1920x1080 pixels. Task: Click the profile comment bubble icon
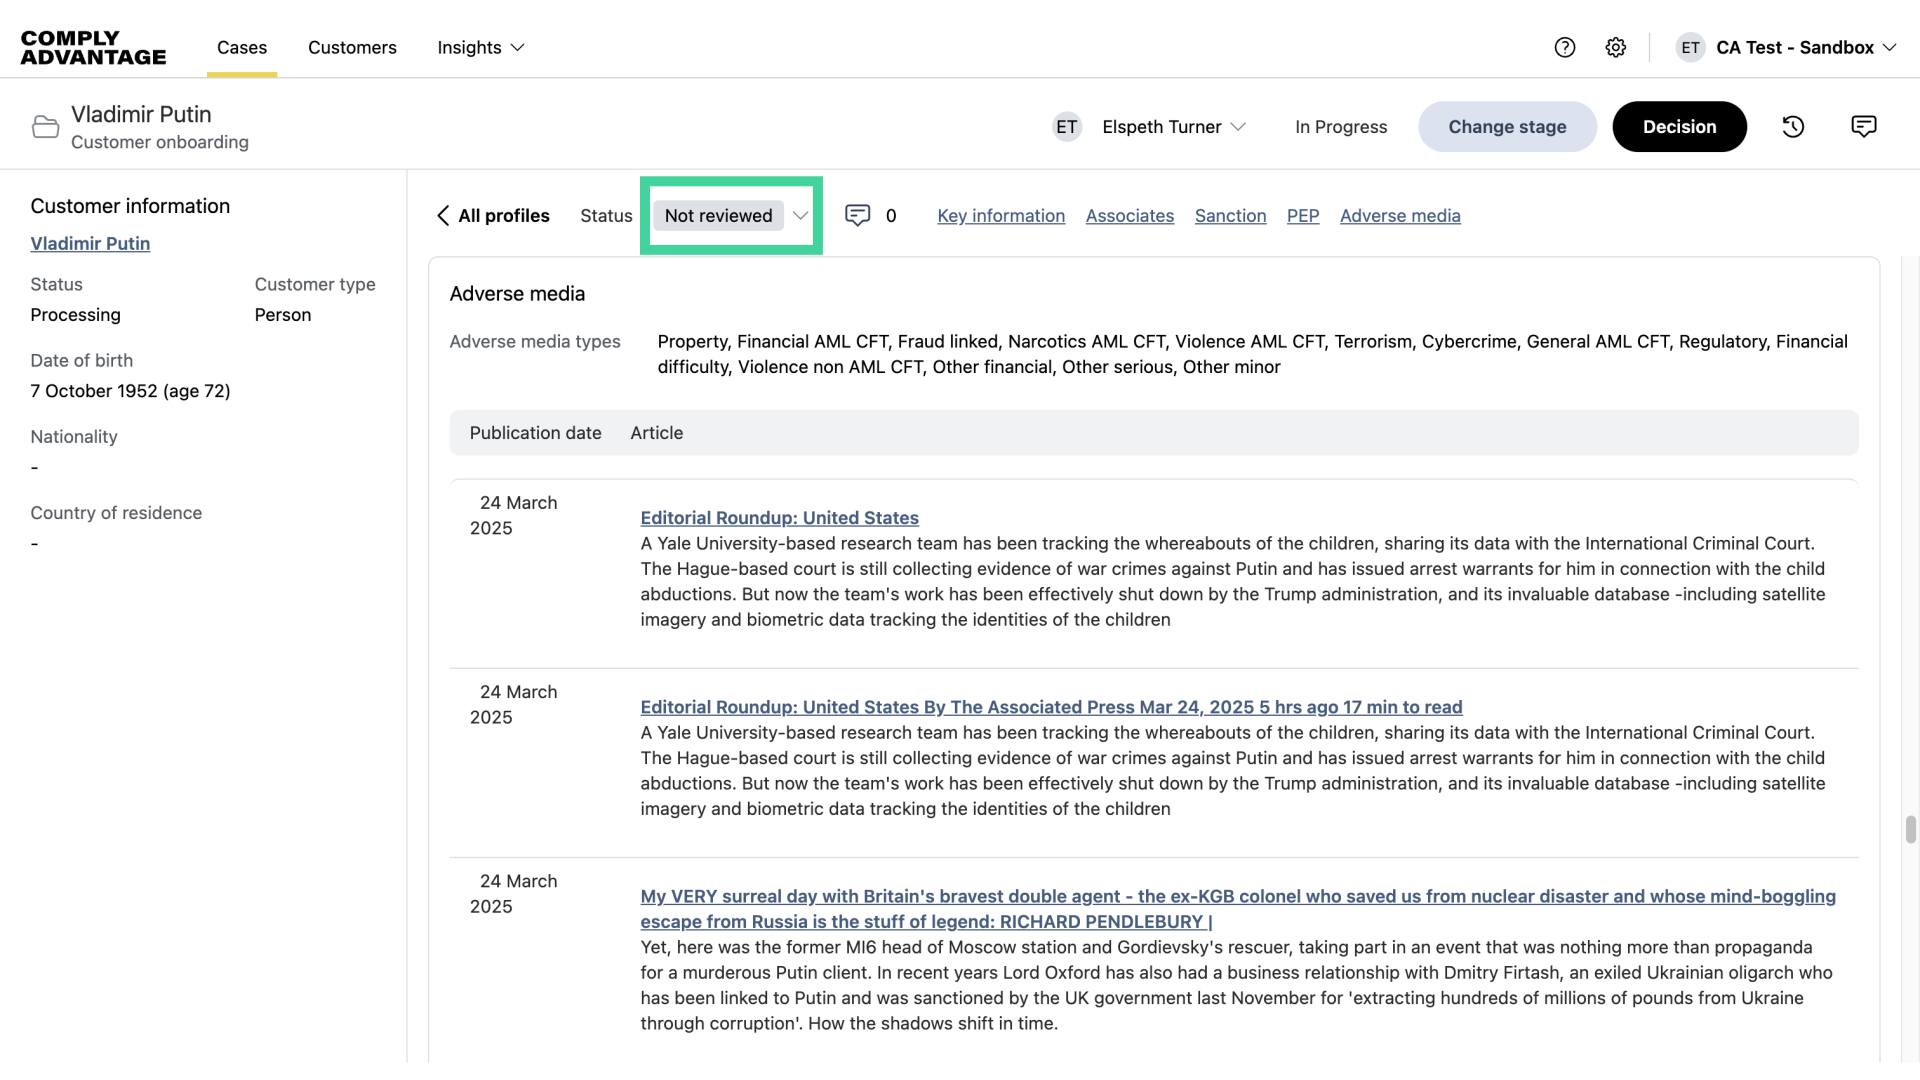(857, 216)
